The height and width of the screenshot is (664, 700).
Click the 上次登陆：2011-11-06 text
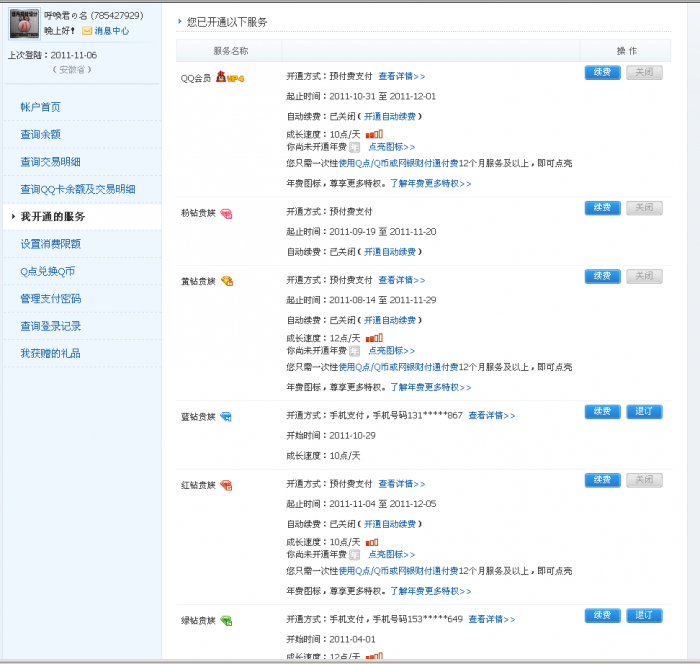52,55
